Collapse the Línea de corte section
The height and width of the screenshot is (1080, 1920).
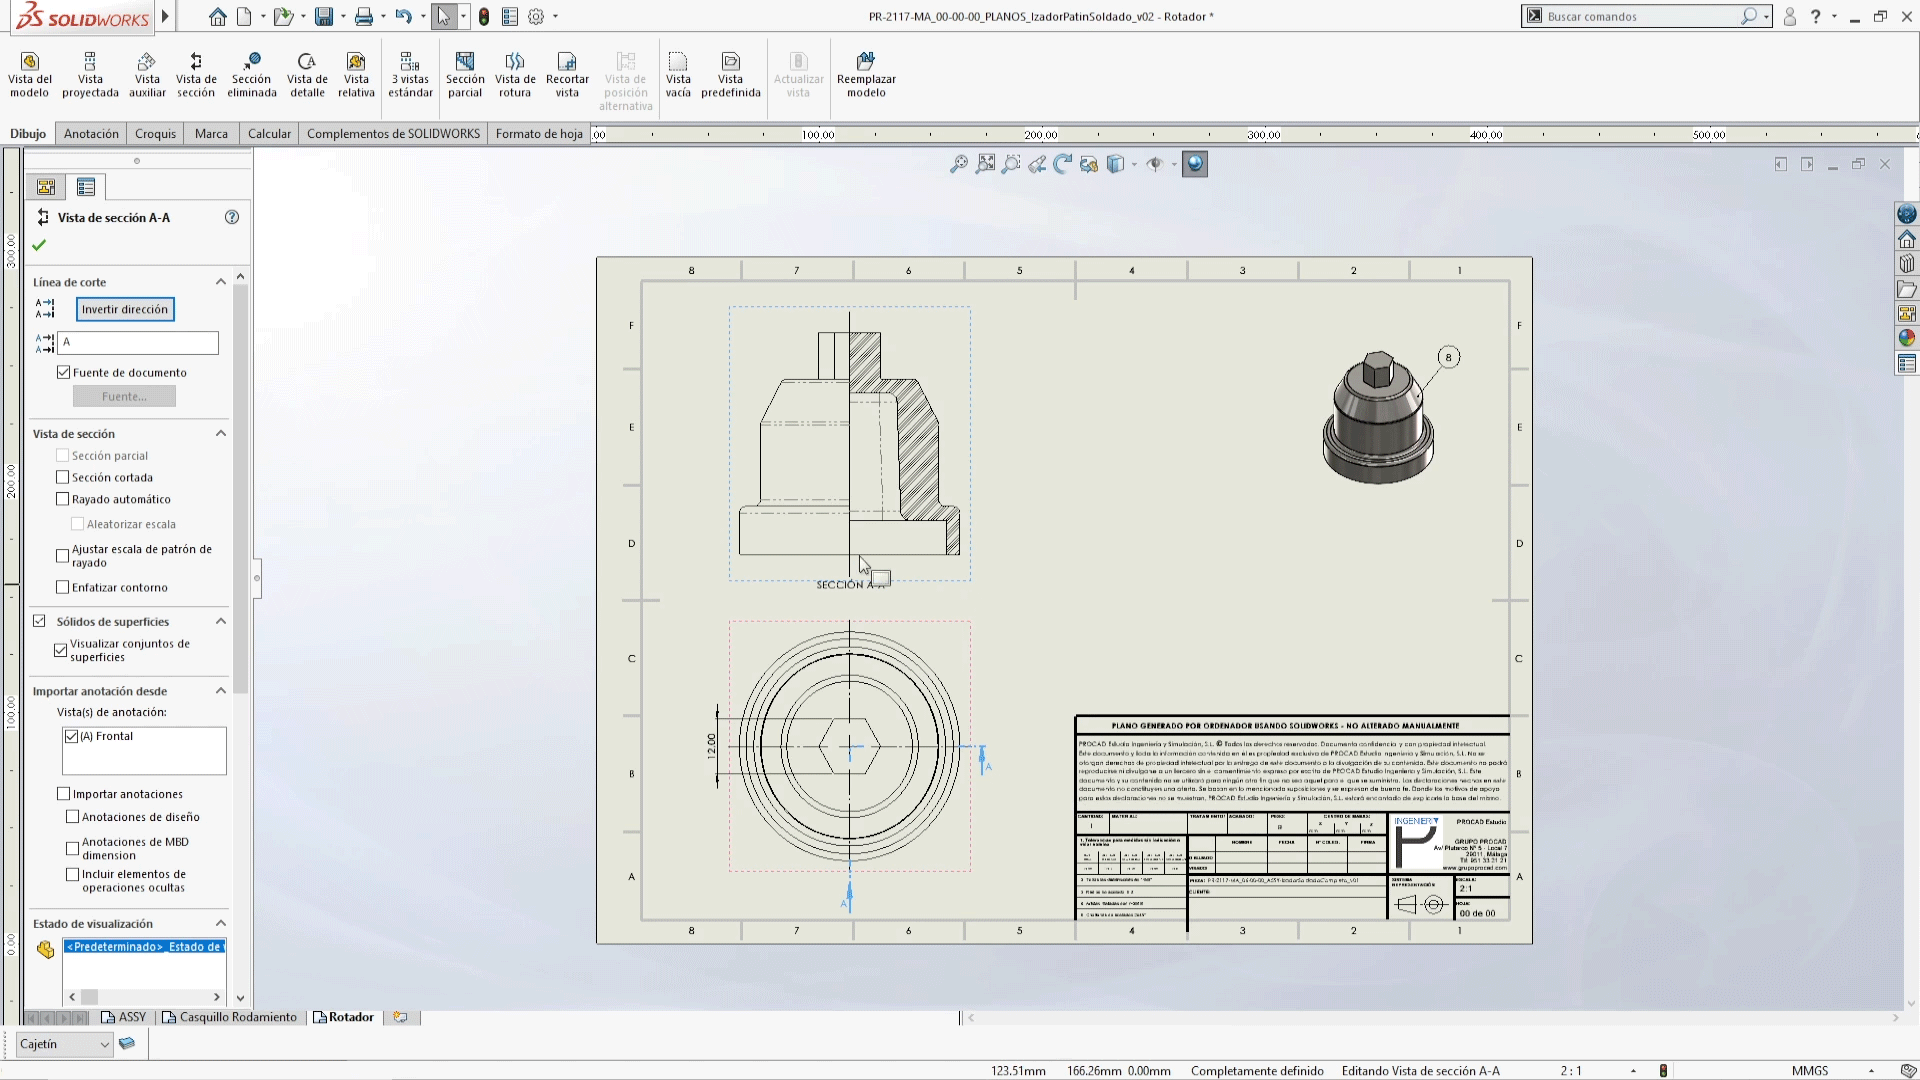221,282
